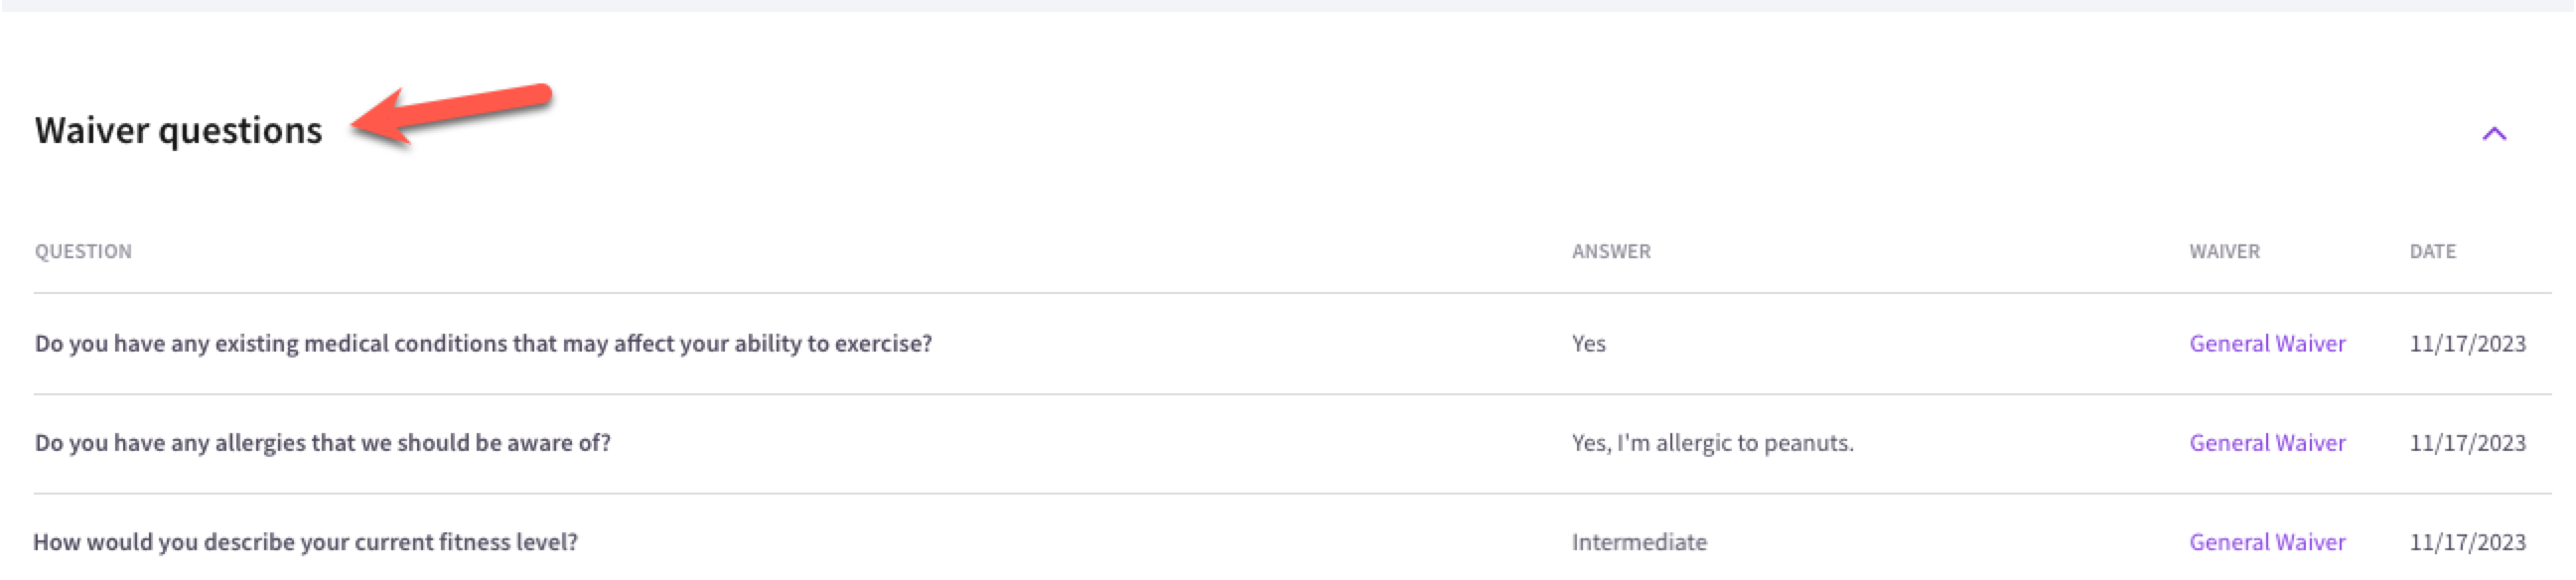Click the red annotation arrow

point(451,113)
